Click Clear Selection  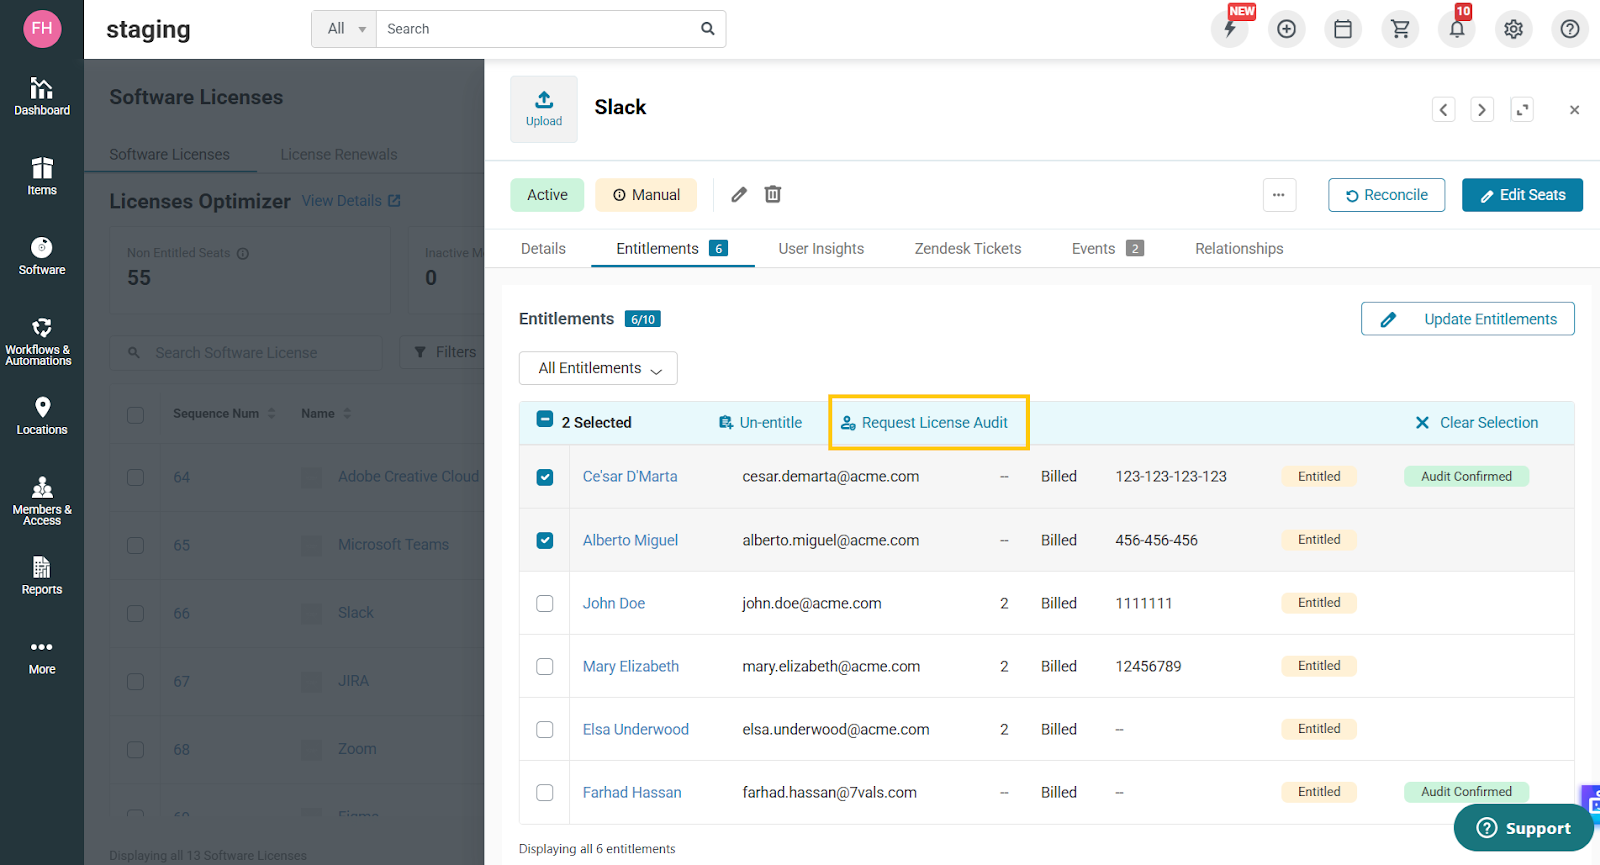point(1477,423)
